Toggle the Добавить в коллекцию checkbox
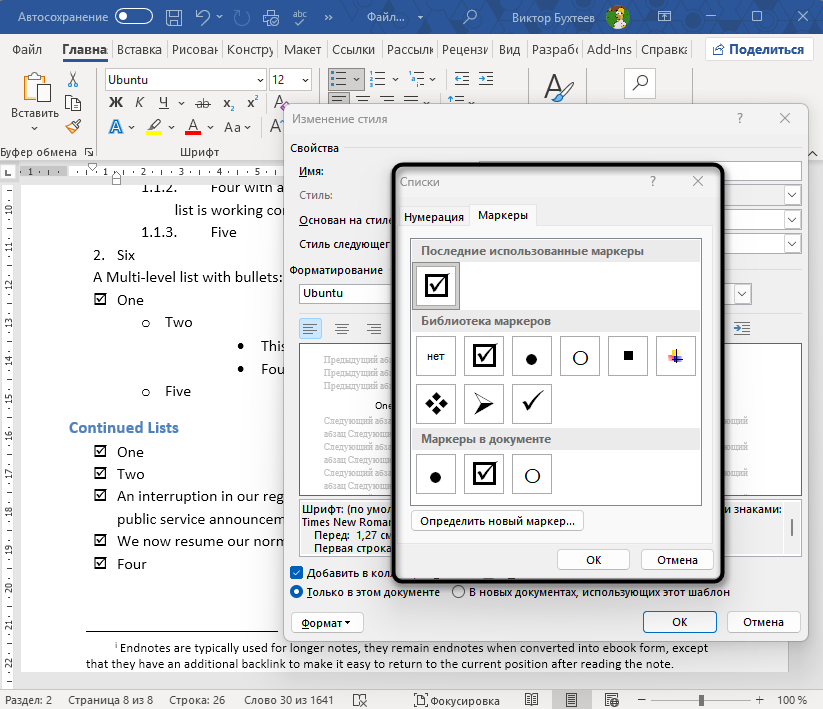Viewport: 823px width, 709px height. [297, 573]
